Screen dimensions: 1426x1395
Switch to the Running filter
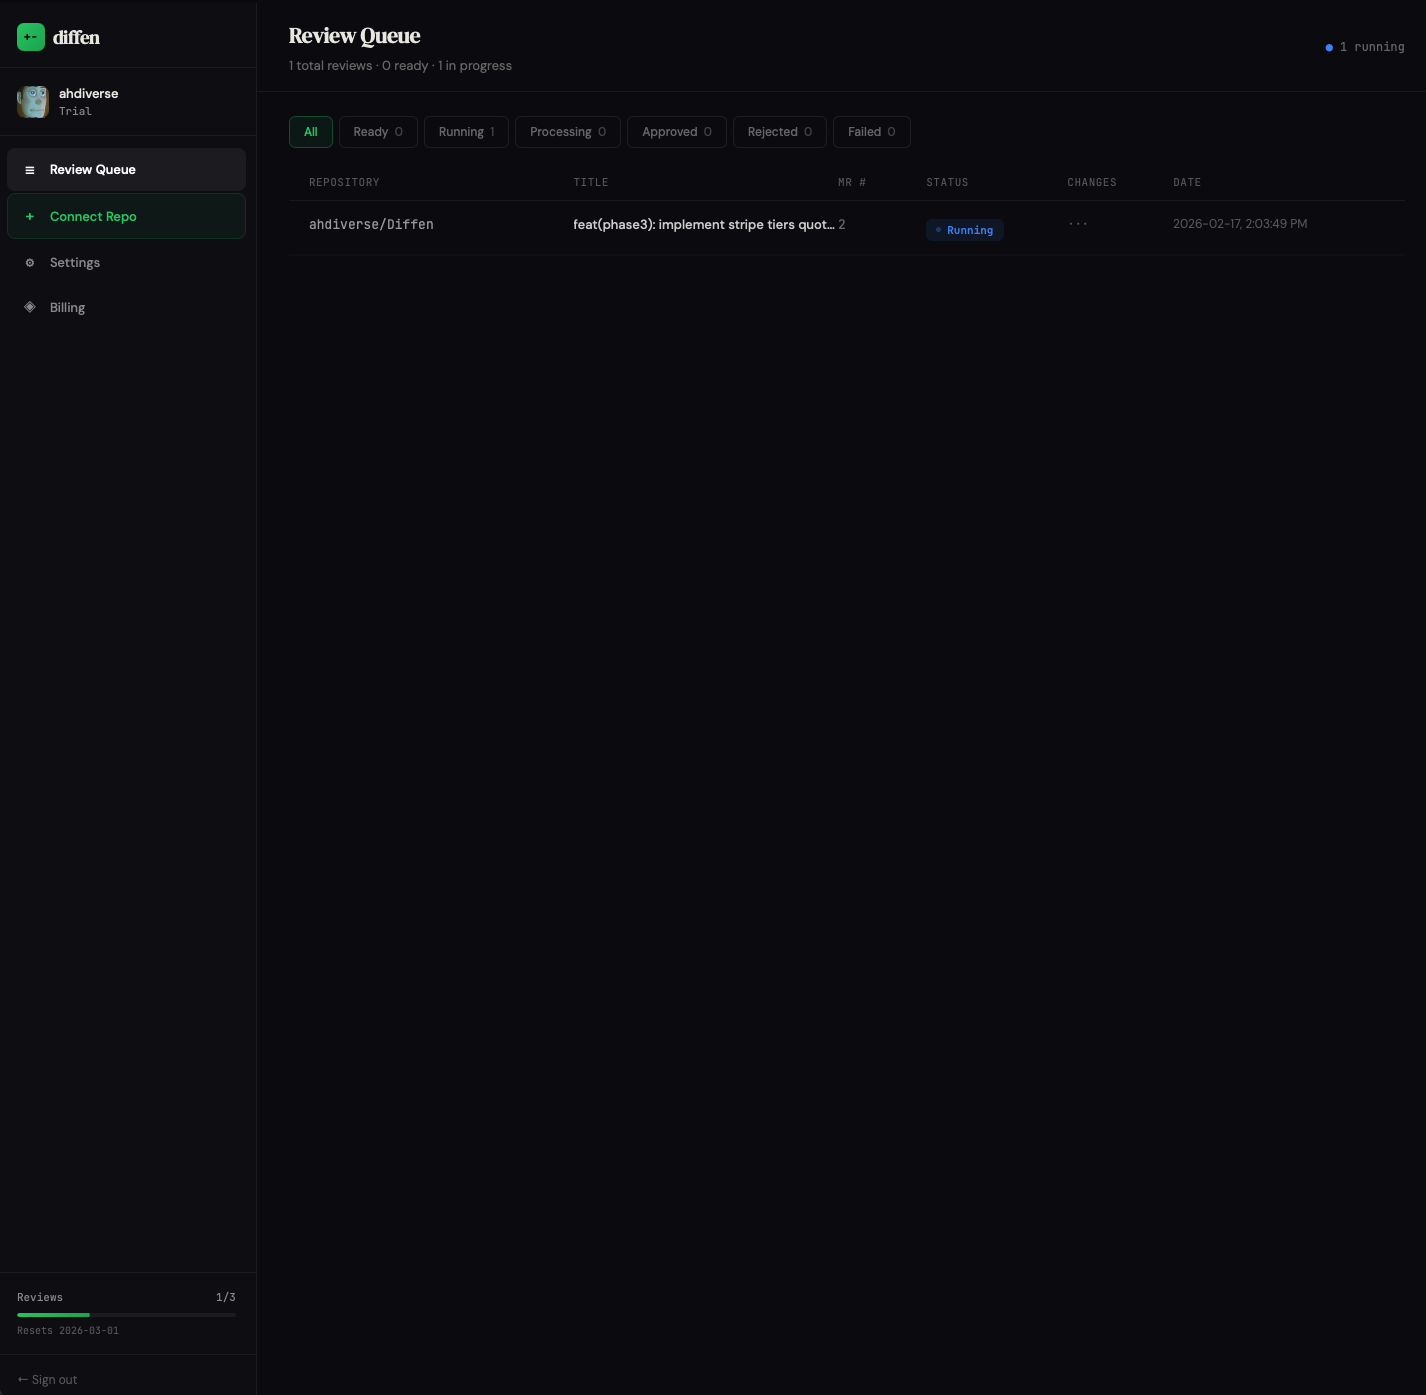[465, 131]
